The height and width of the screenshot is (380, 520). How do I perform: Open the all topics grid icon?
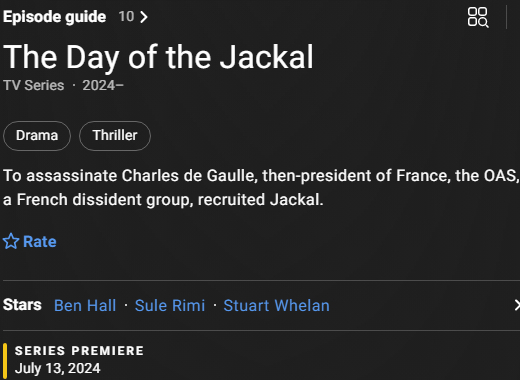[x=478, y=17]
